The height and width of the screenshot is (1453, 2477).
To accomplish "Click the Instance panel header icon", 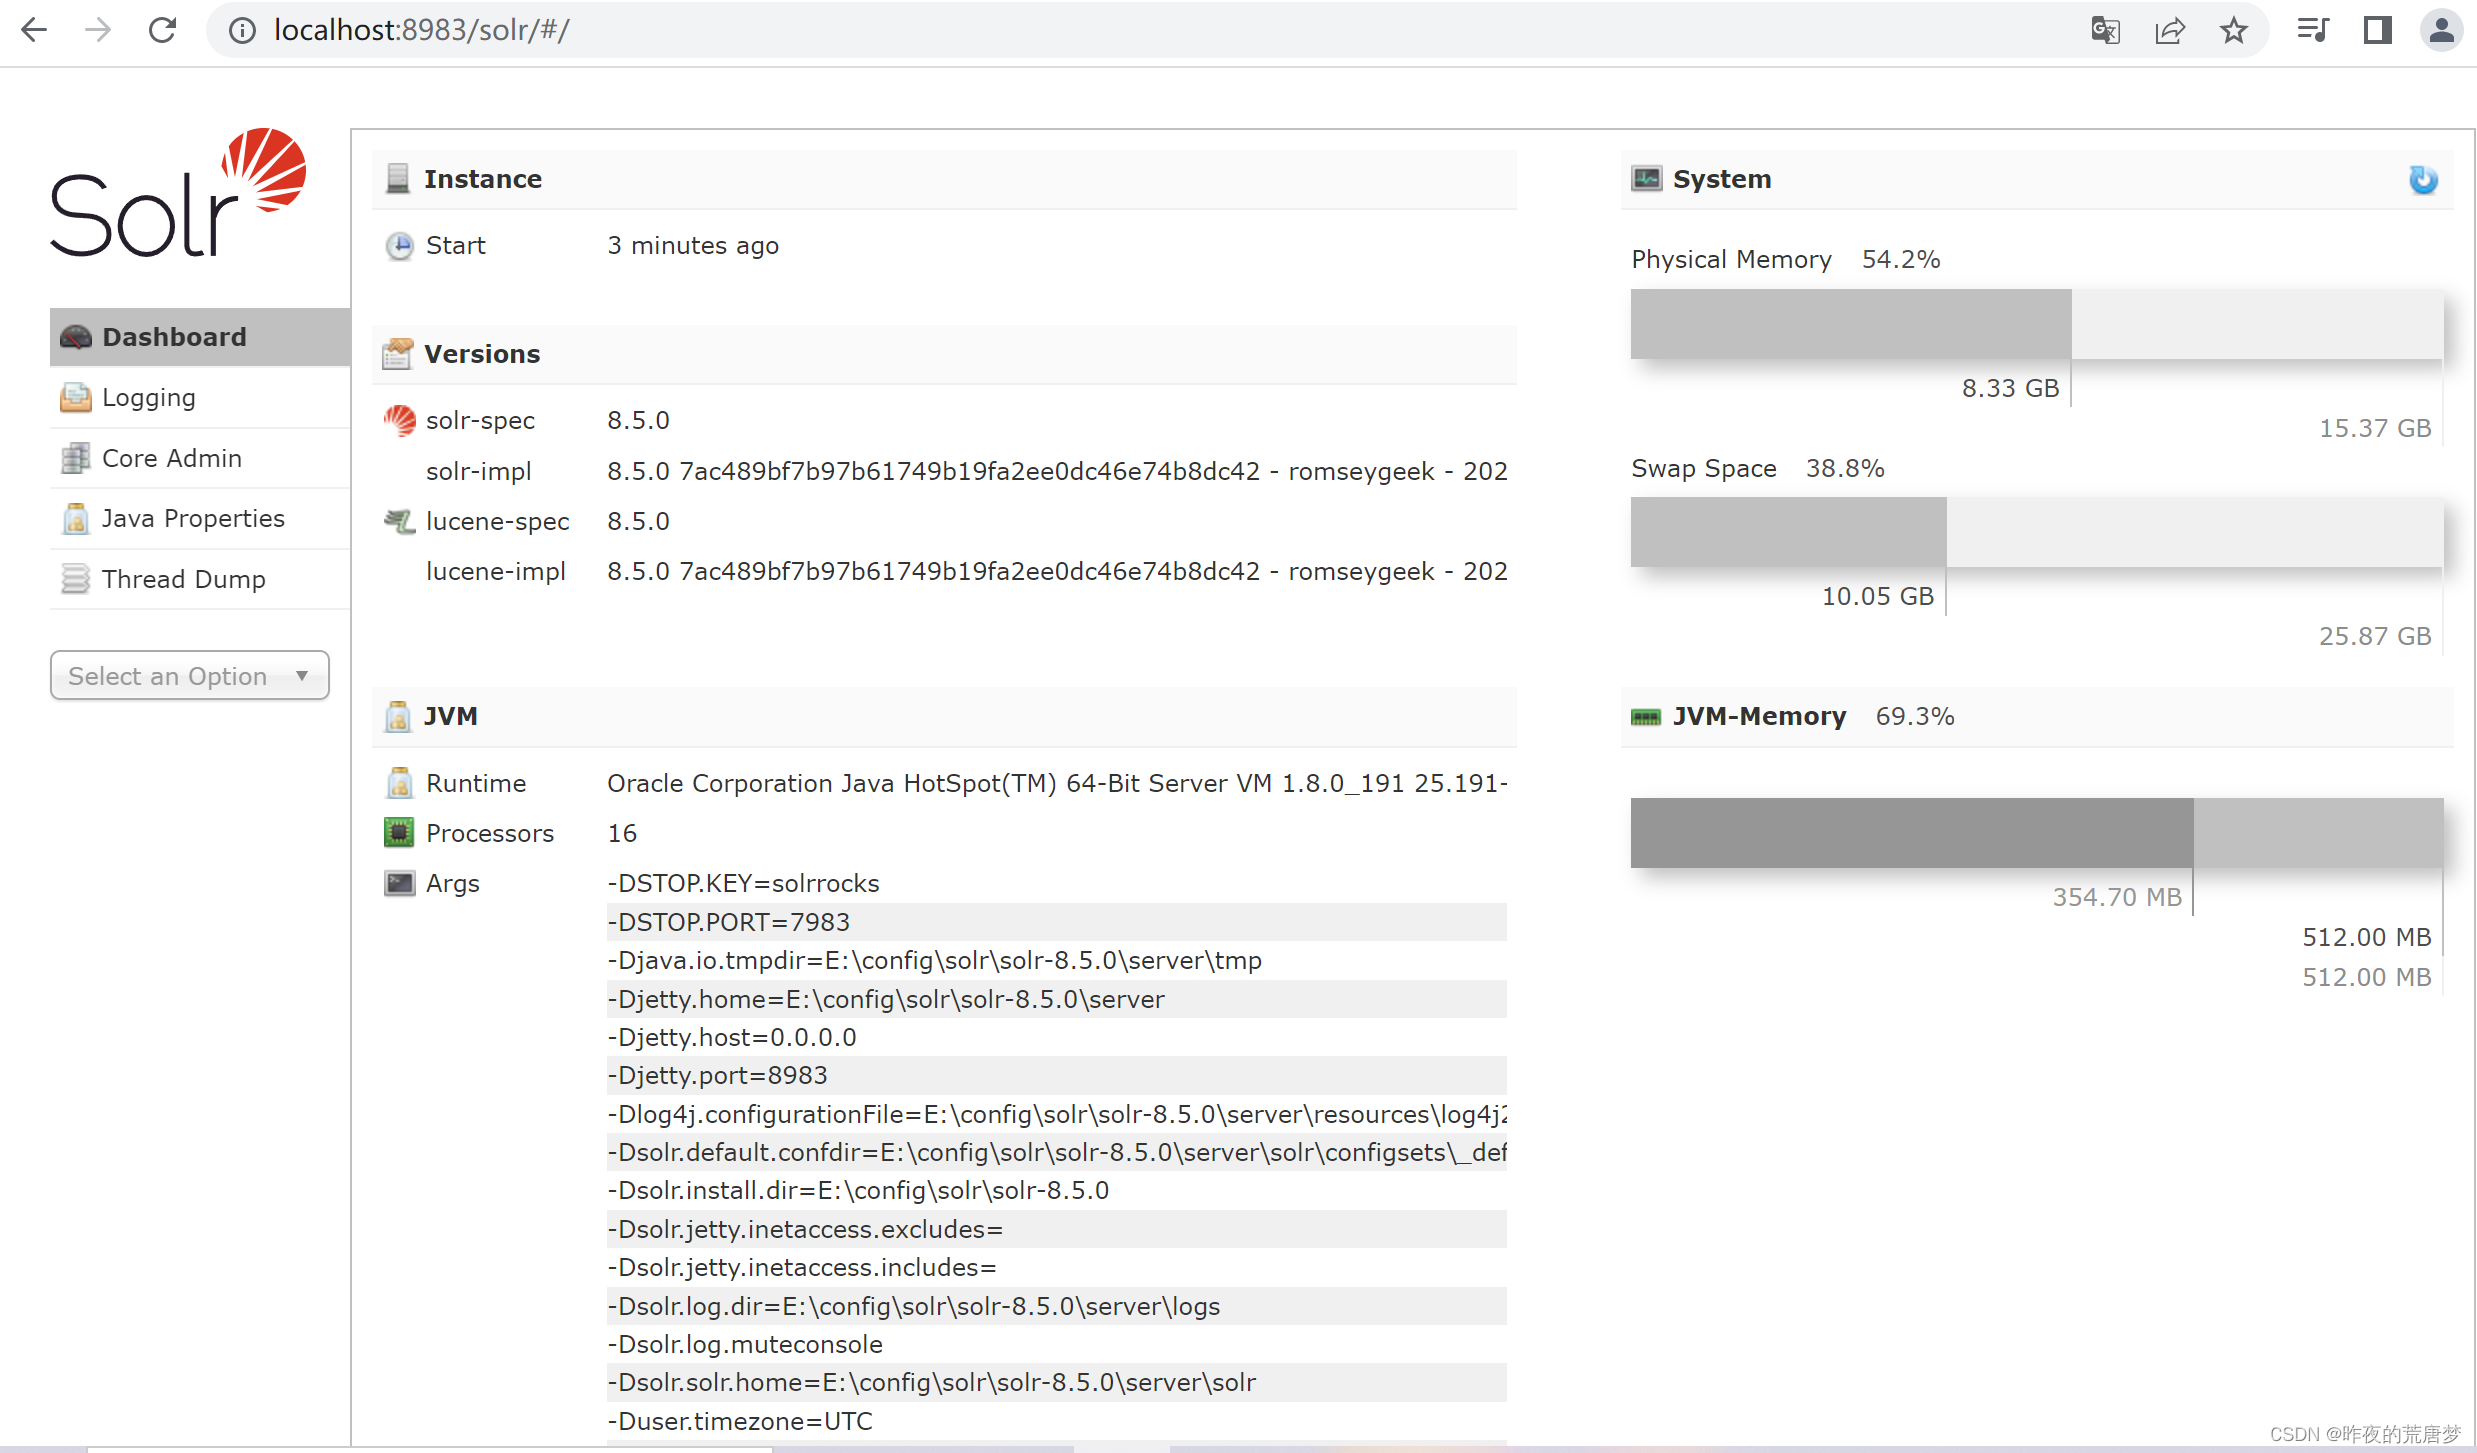I will pos(398,178).
